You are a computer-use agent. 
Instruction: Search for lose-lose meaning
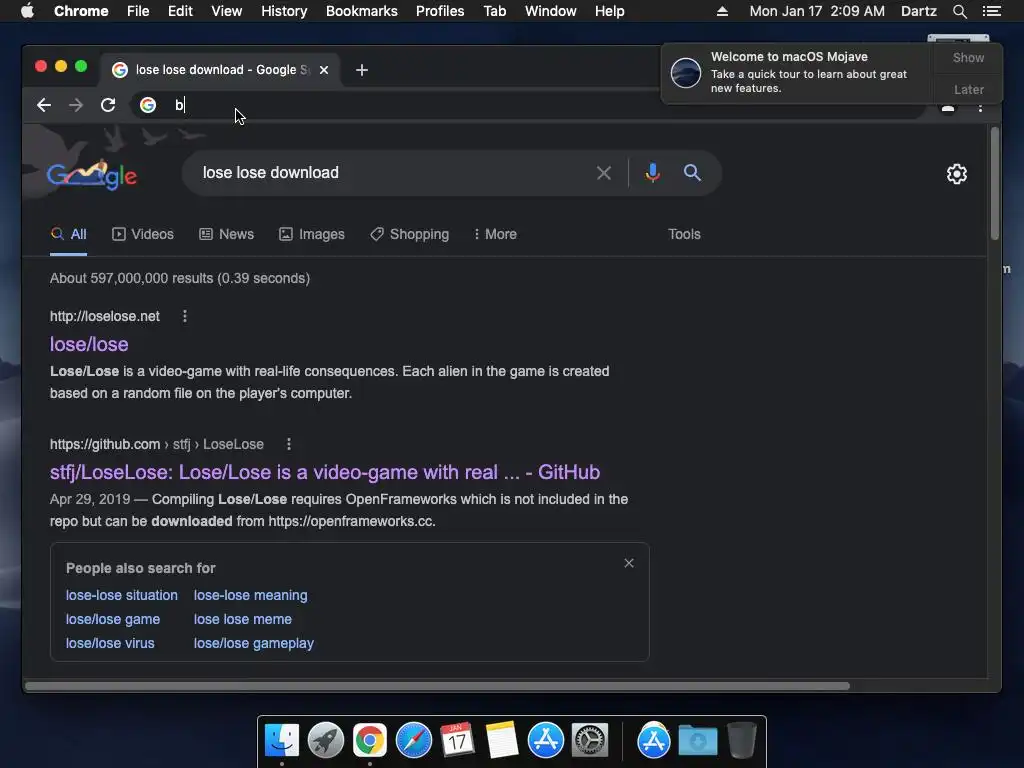251,596
